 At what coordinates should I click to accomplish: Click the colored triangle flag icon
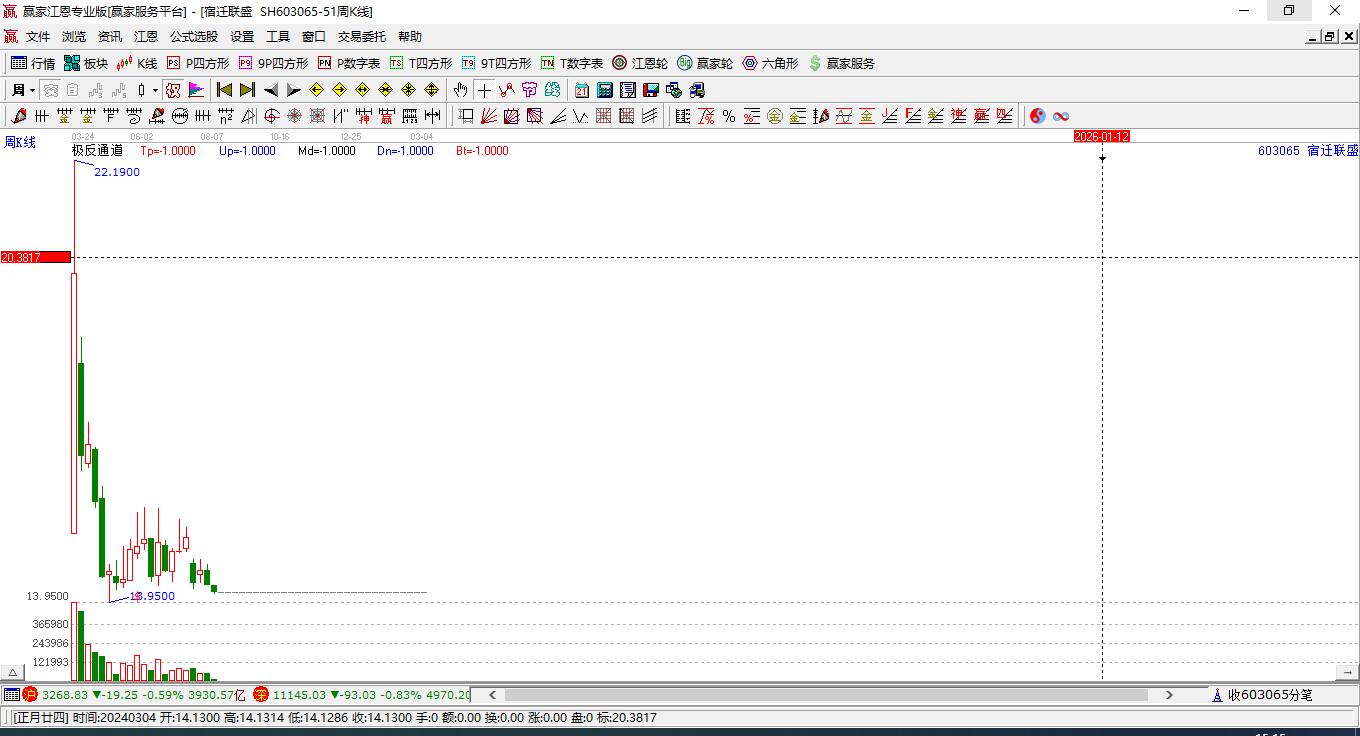point(196,90)
